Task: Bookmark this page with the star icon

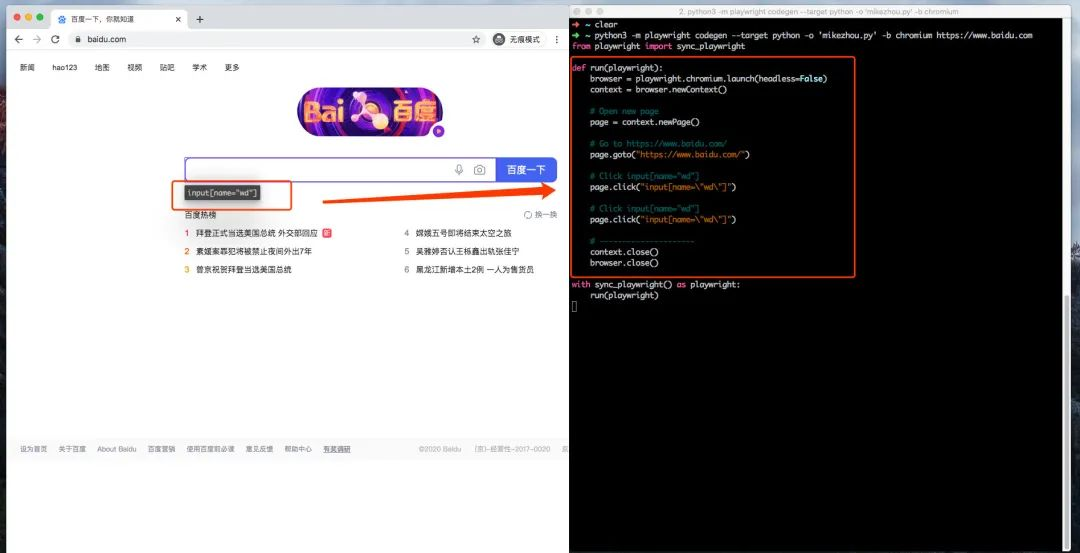Action: 476,39
